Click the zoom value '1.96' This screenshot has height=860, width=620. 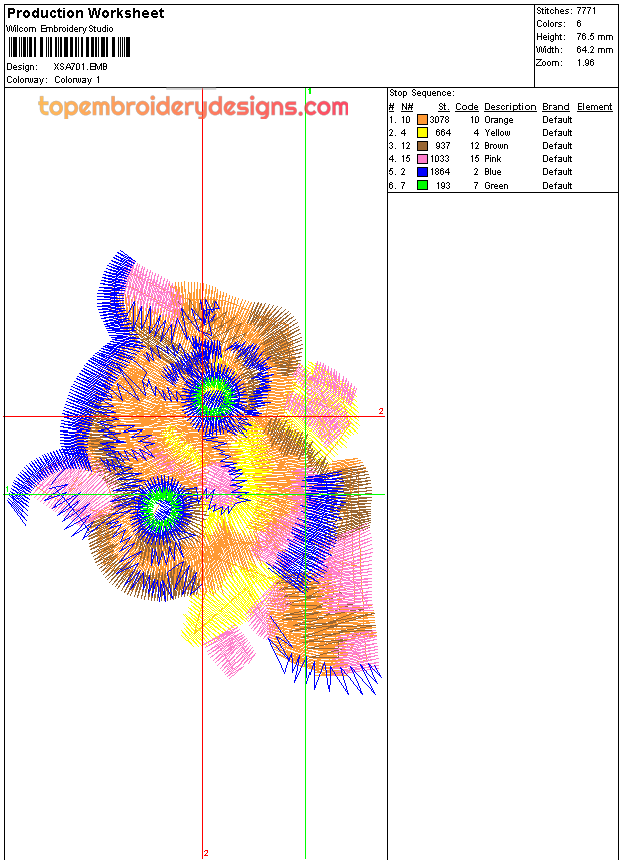pos(585,63)
